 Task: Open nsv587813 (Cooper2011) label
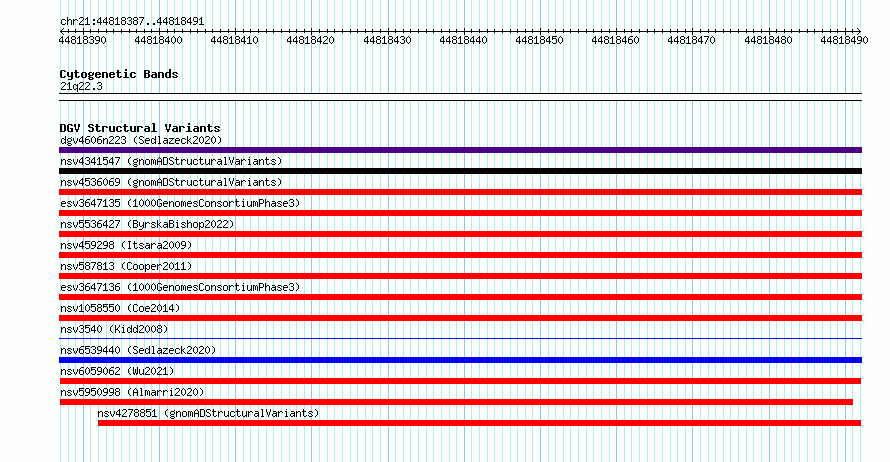coord(126,266)
